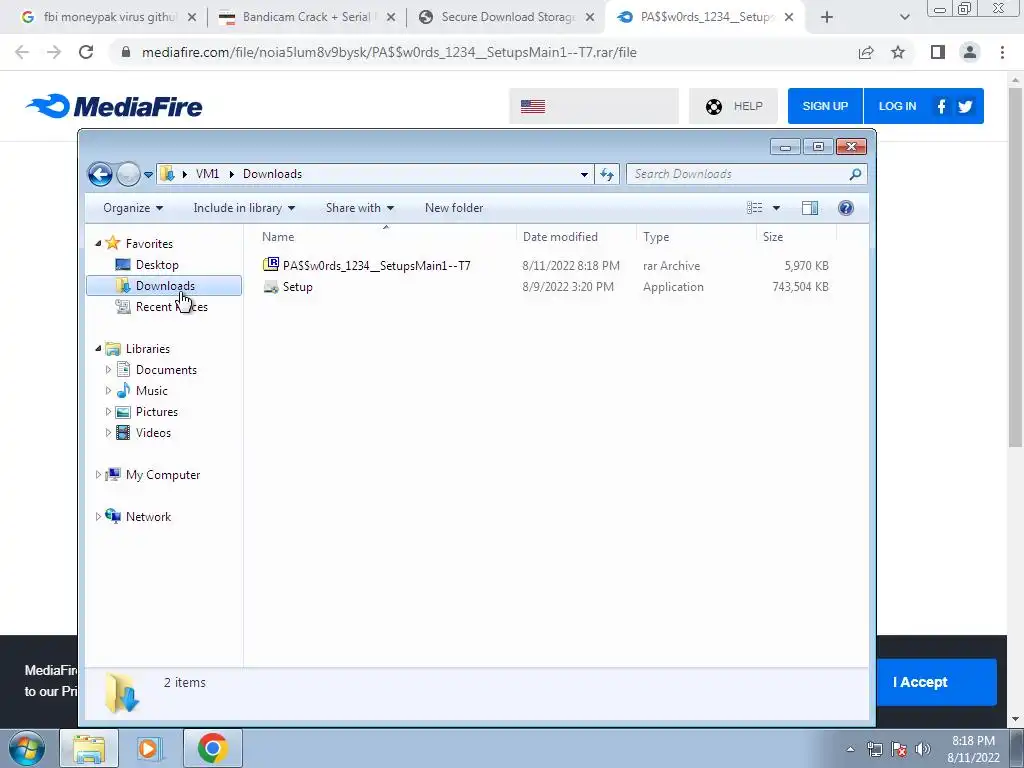Click the Twitter login icon
Image resolution: width=1024 pixels, height=768 pixels.
[965, 106]
